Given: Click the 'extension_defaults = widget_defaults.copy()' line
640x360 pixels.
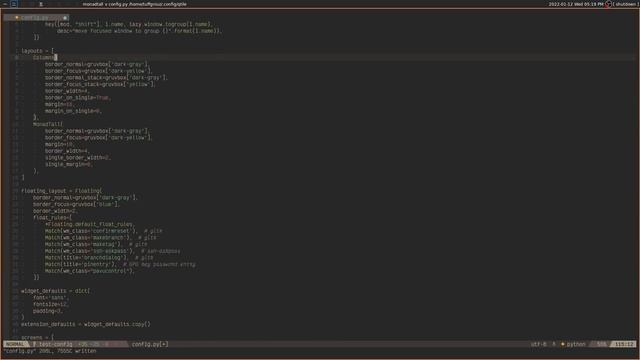Looking at the screenshot, I should [86, 324].
